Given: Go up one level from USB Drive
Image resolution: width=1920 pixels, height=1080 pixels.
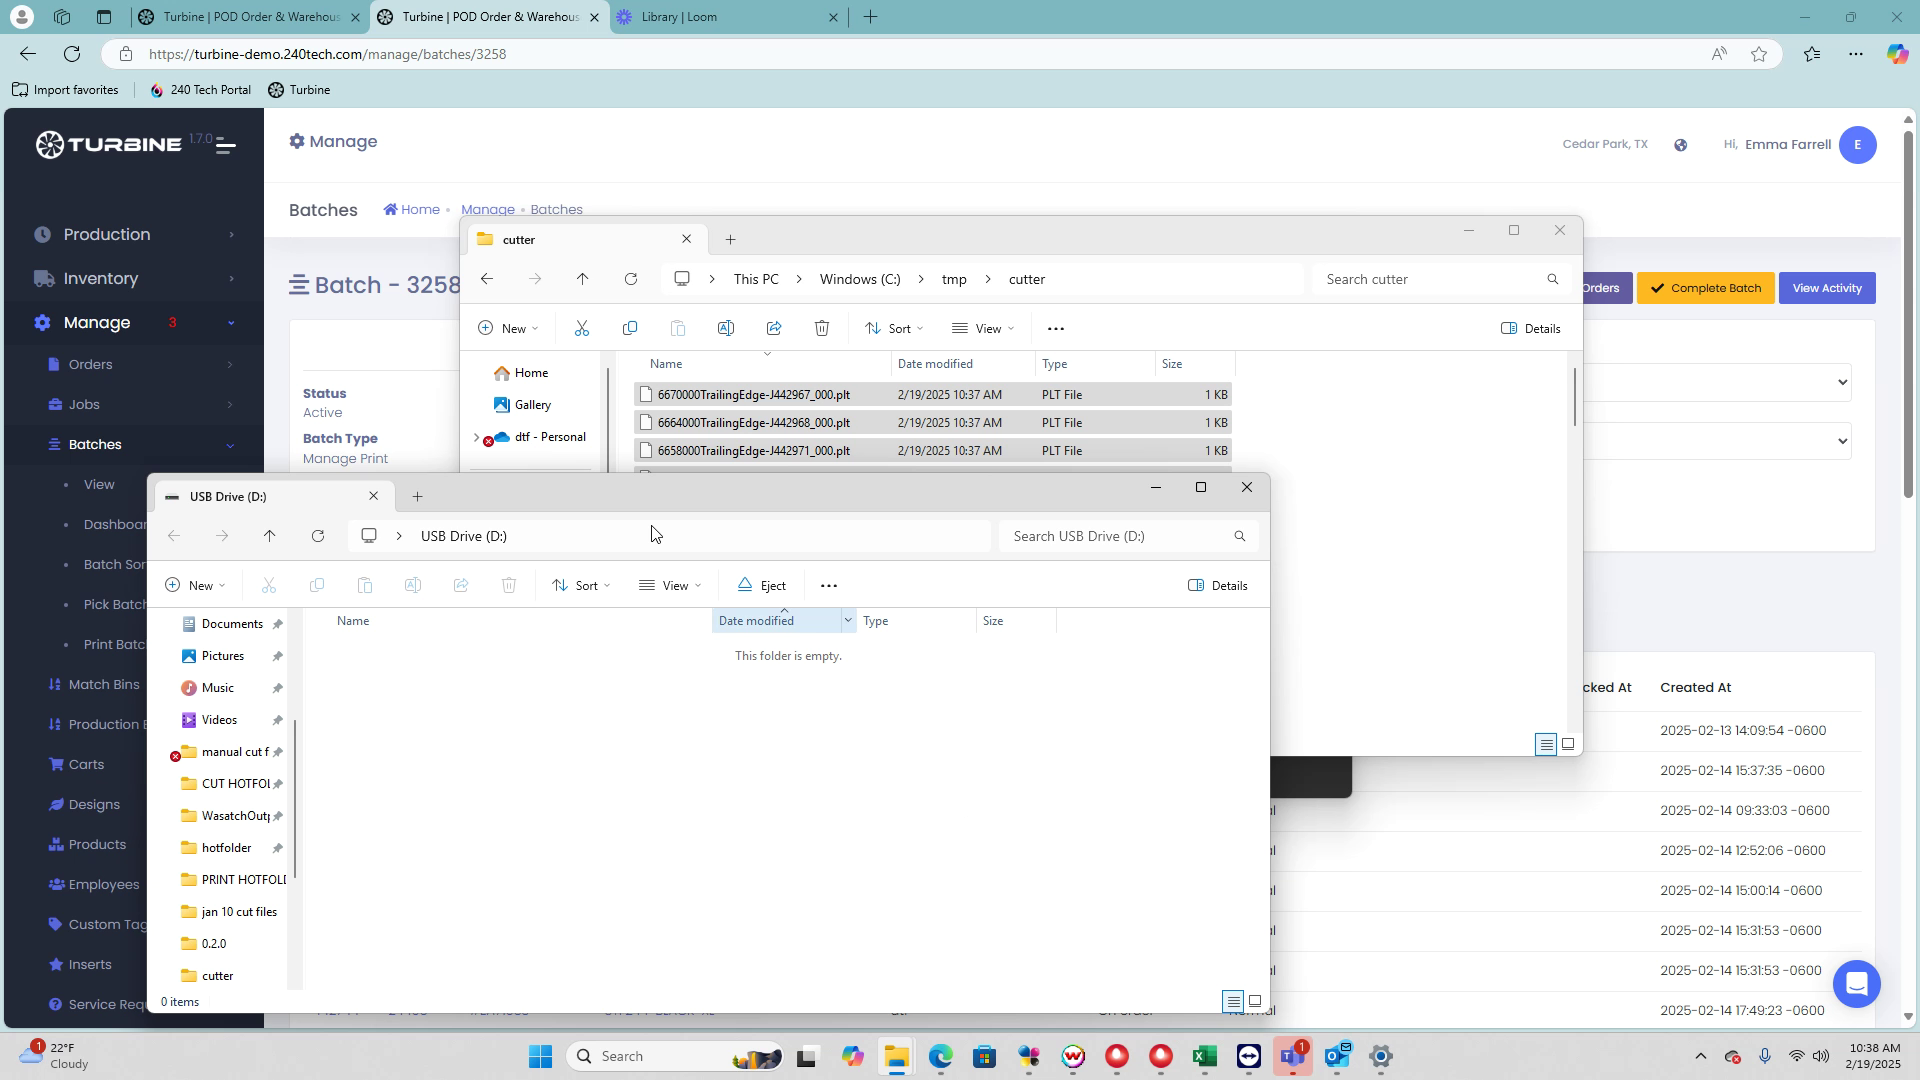Looking at the screenshot, I should (270, 537).
